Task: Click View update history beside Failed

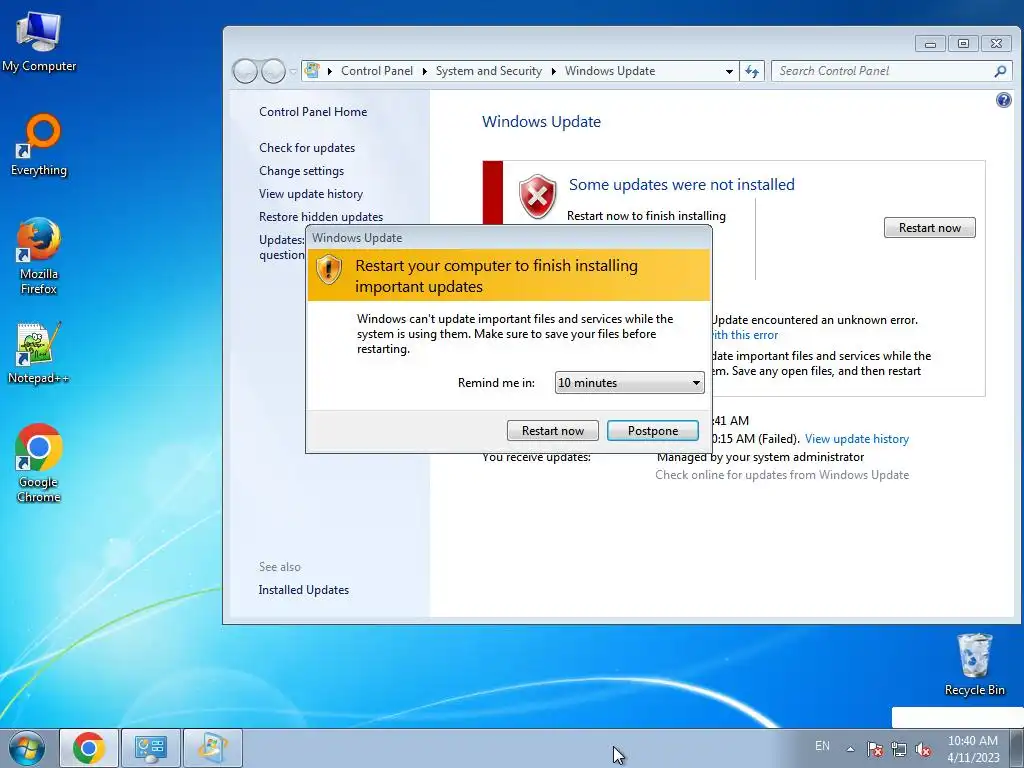Action: [857, 439]
